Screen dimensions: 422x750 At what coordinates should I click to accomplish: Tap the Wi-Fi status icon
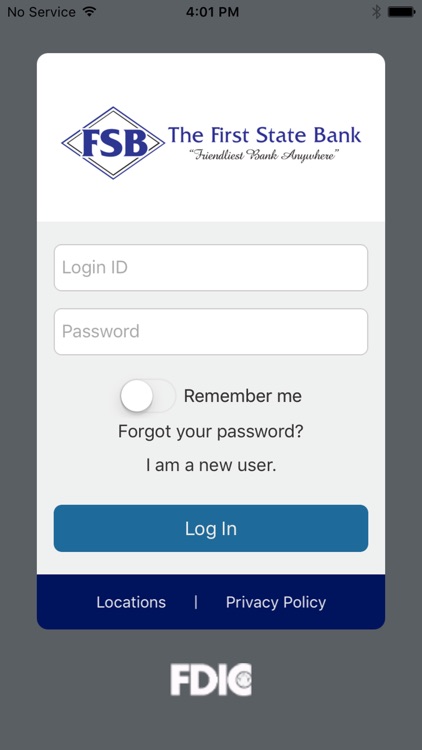(89, 11)
